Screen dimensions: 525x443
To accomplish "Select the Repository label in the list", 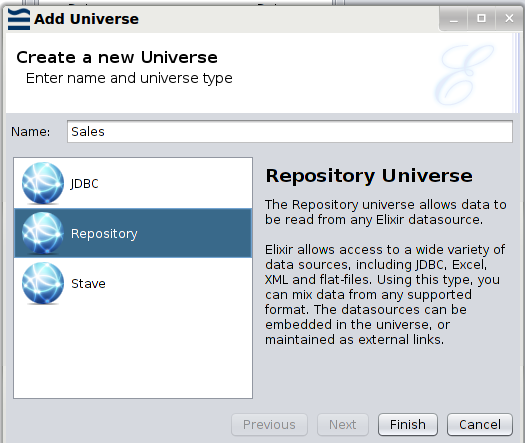I will (104, 234).
